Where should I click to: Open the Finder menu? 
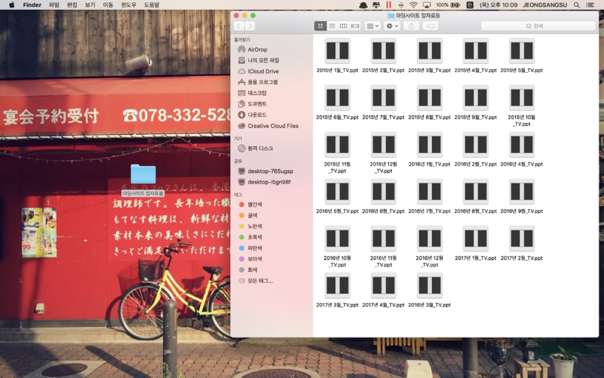[32, 5]
